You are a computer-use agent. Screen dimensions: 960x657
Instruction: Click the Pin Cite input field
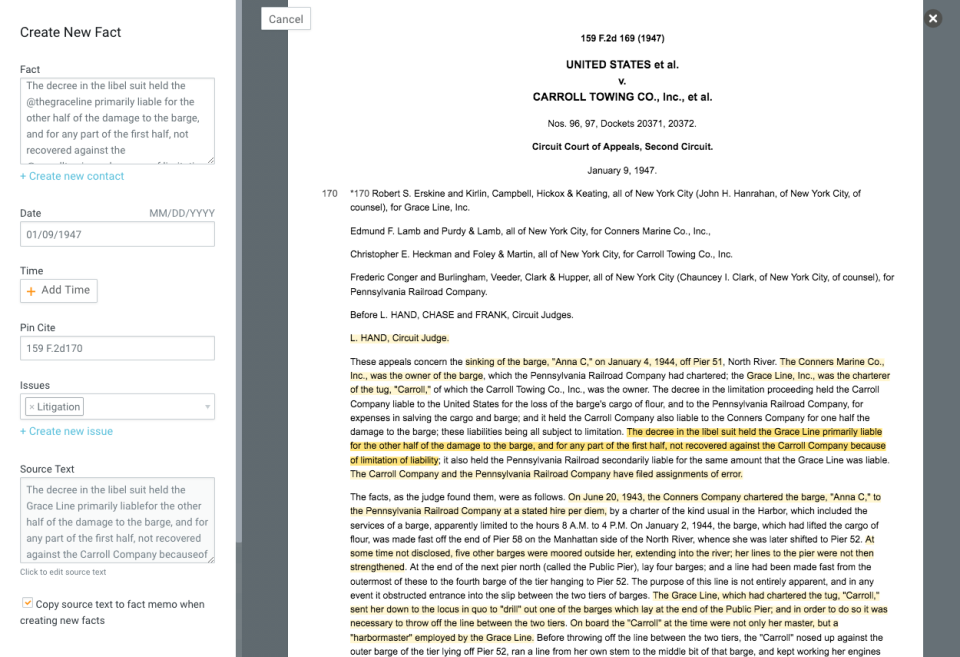click(x=118, y=348)
